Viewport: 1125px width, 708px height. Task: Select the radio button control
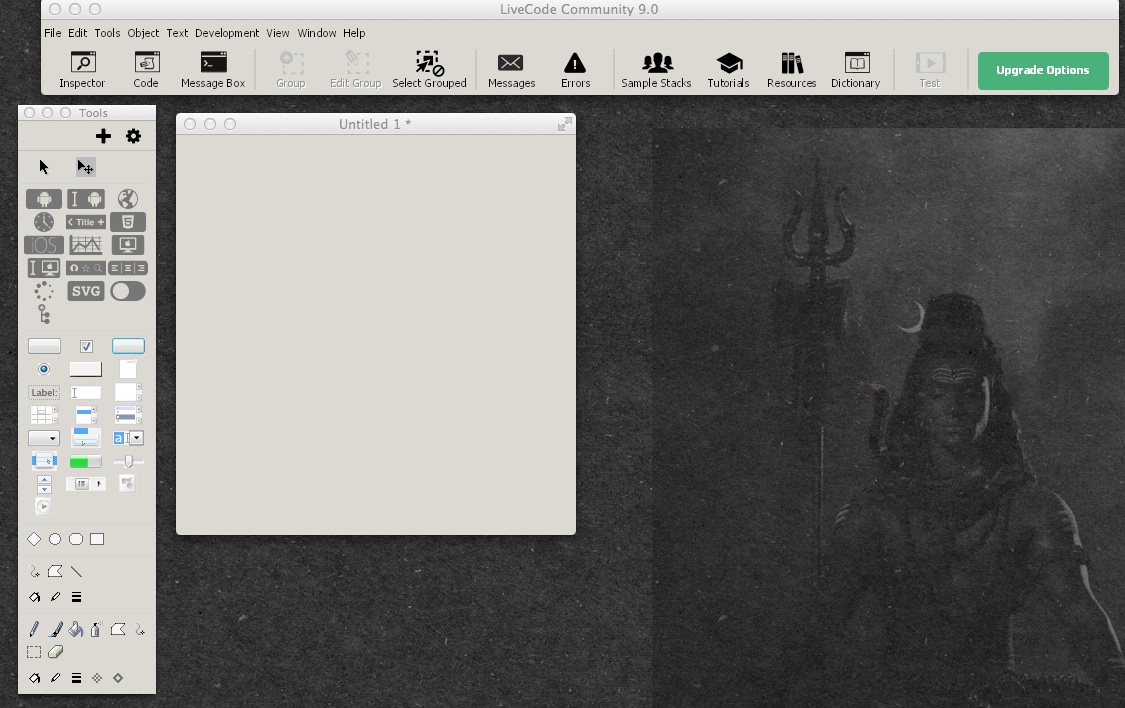click(44, 369)
